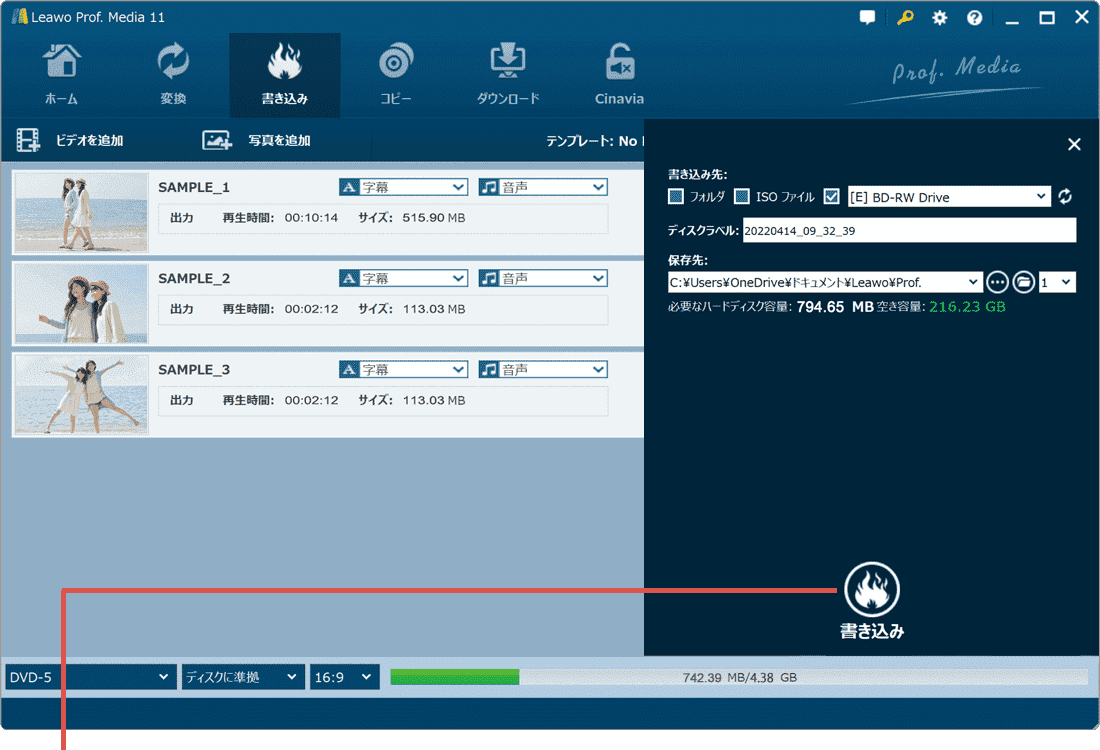Enable the フォルダ checkbox

click(676, 197)
